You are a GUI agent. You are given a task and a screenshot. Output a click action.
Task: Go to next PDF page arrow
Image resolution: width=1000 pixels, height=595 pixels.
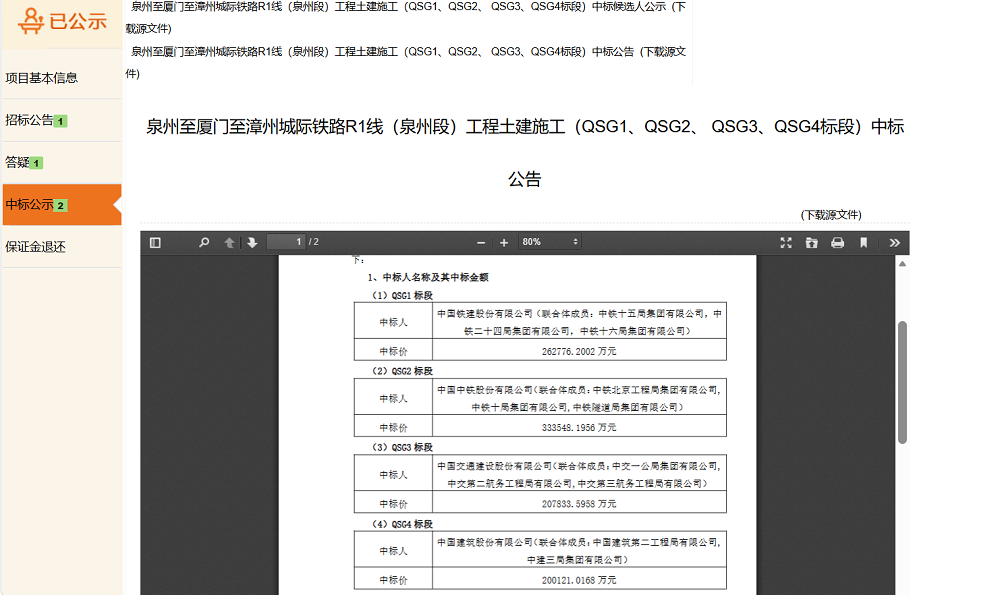[x=253, y=242]
